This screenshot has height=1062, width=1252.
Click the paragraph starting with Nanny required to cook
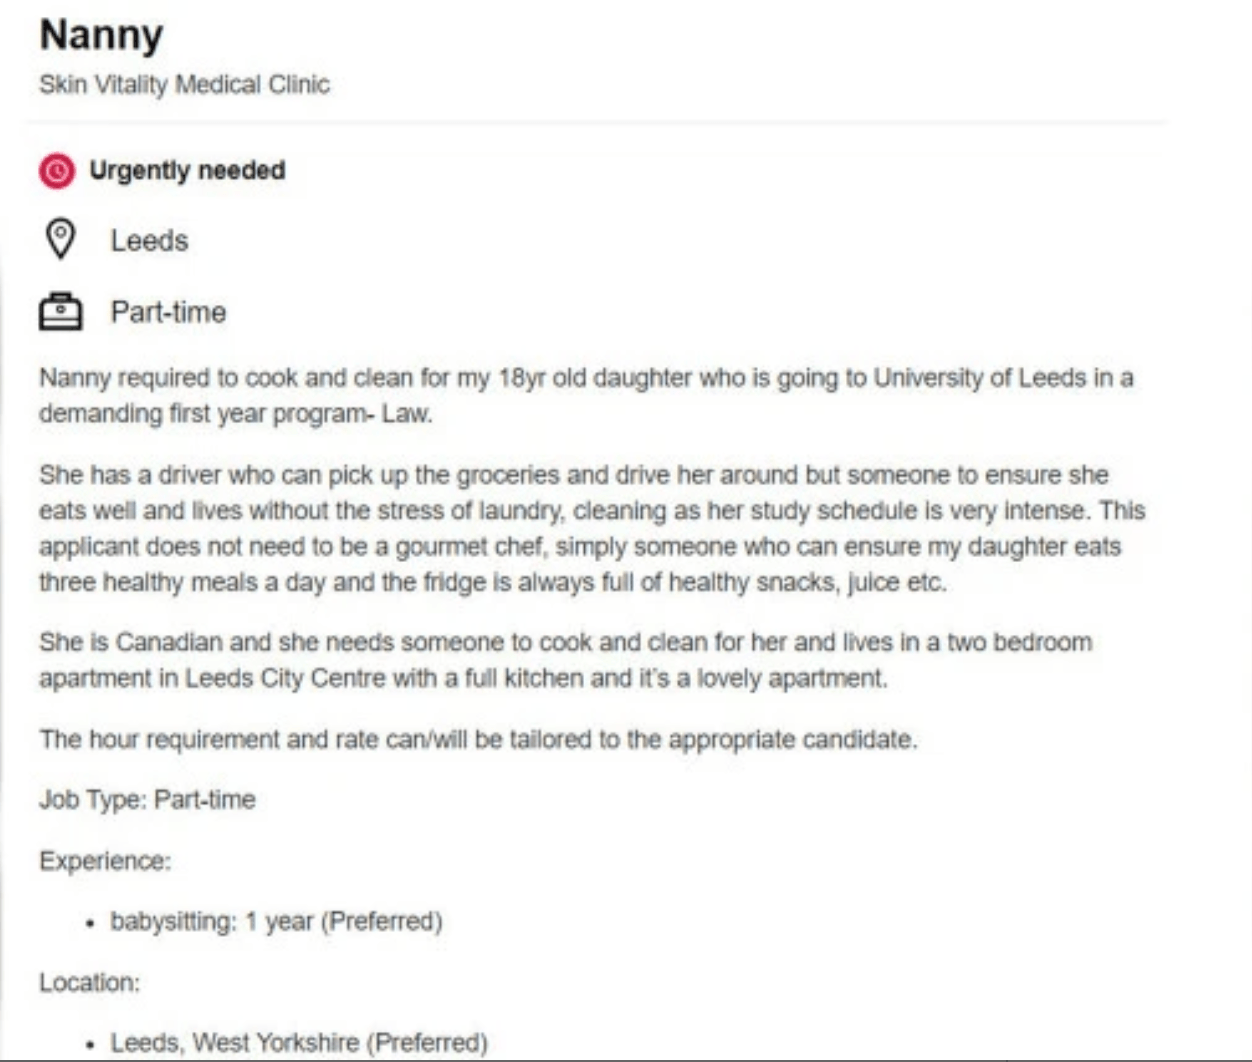pos(586,396)
